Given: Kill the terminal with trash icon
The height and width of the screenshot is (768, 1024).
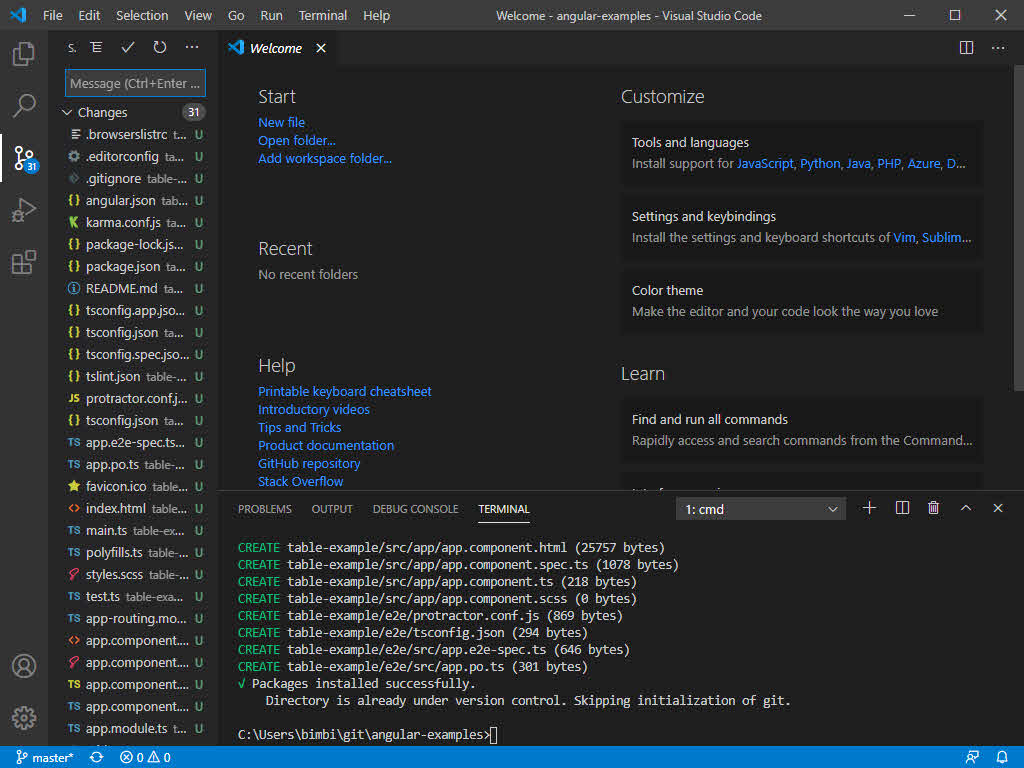Looking at the screenshot, I should [933, 508].
